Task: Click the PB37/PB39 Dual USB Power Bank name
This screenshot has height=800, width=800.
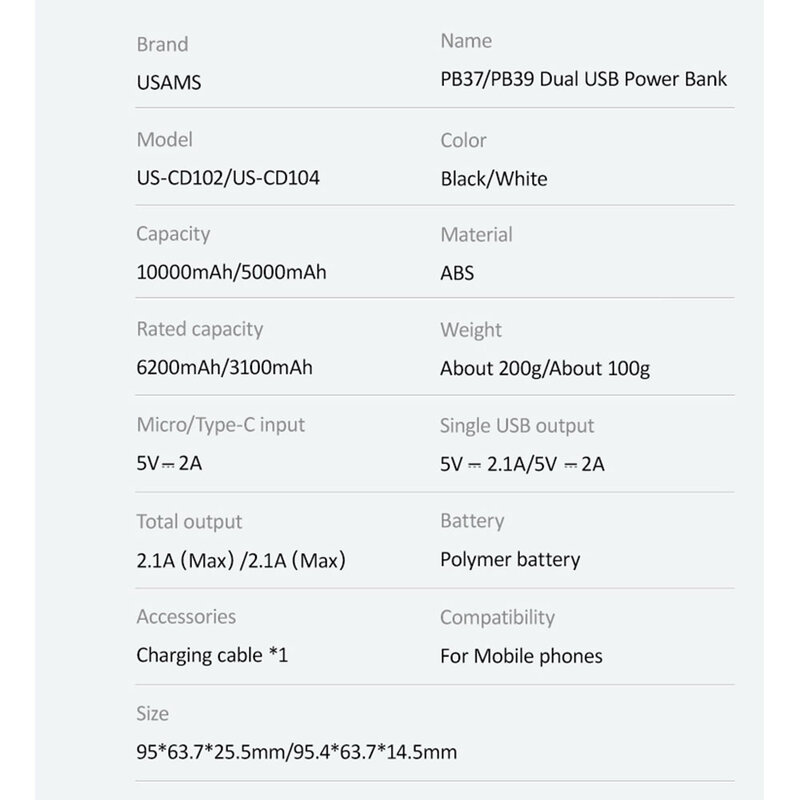Action: [x=583, y=79]
